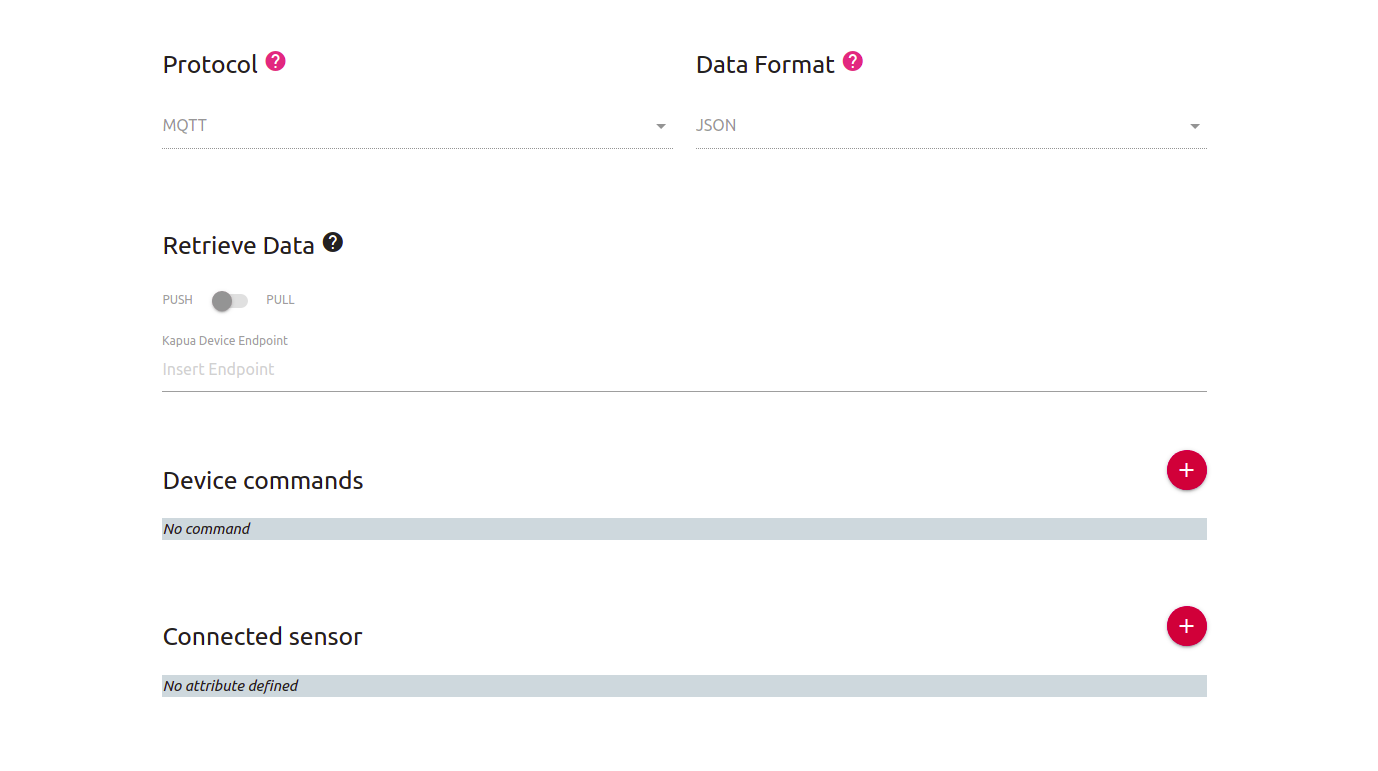Click the Protocol help question mark icon

276,62
